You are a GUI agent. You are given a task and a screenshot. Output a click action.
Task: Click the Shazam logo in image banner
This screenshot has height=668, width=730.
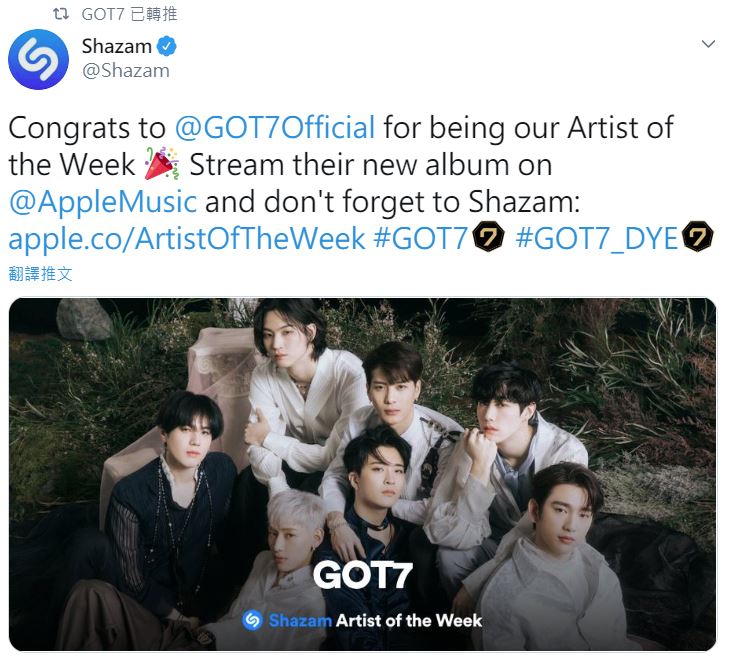[x=253, y=620]
